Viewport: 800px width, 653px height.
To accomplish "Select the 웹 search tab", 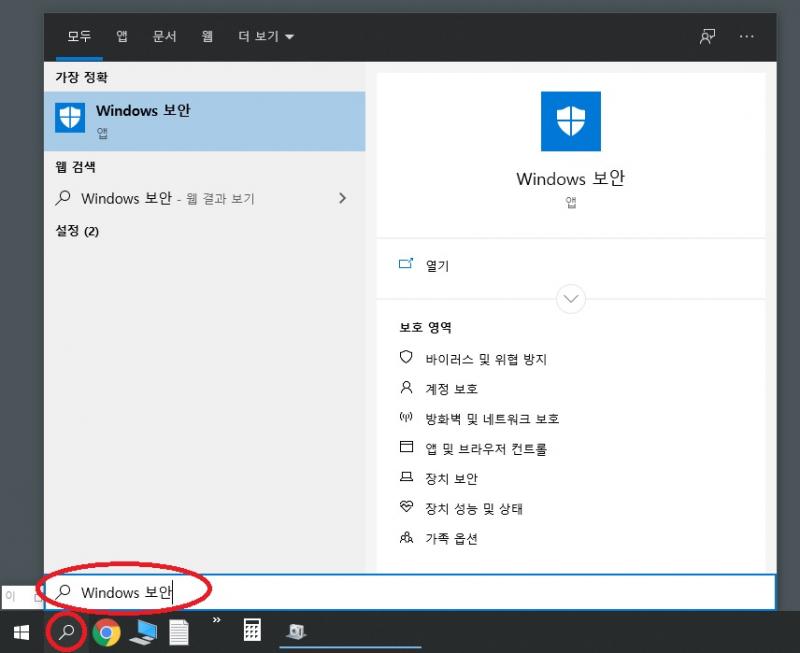I will tap(207, 36).
